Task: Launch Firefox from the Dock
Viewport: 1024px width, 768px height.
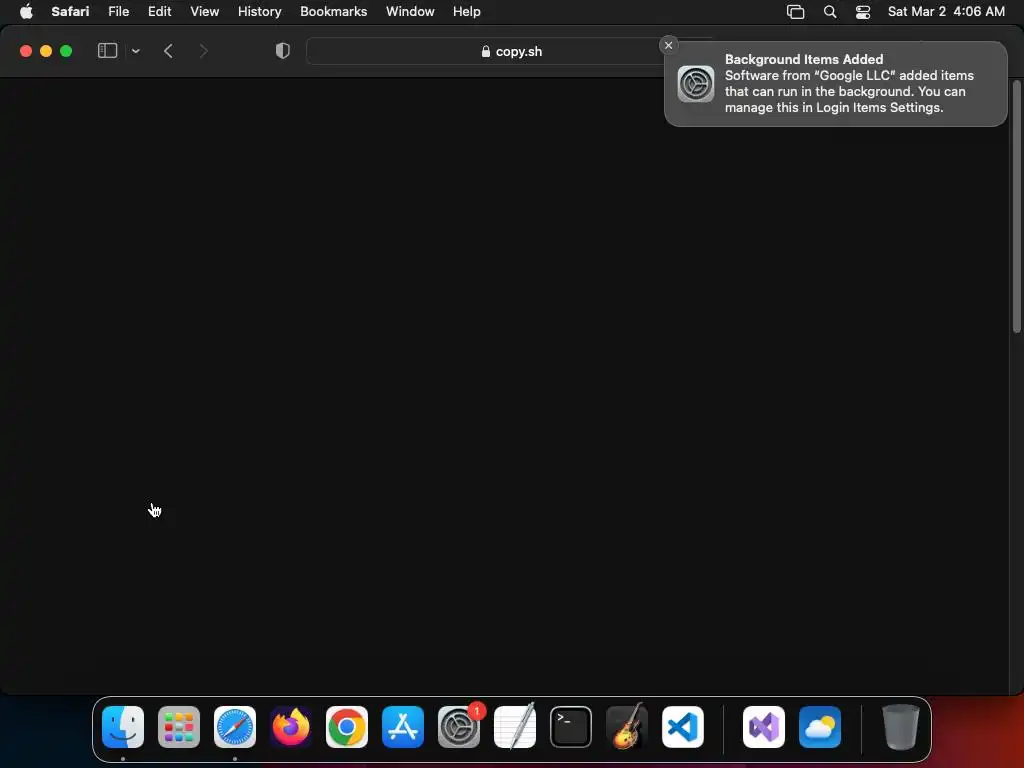Action: 291,727
